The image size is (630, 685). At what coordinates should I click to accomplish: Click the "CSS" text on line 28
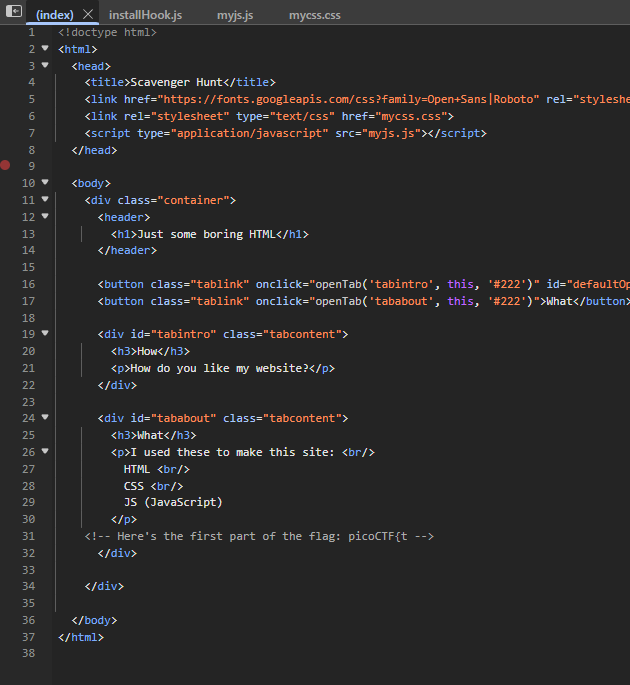point(134,486)
